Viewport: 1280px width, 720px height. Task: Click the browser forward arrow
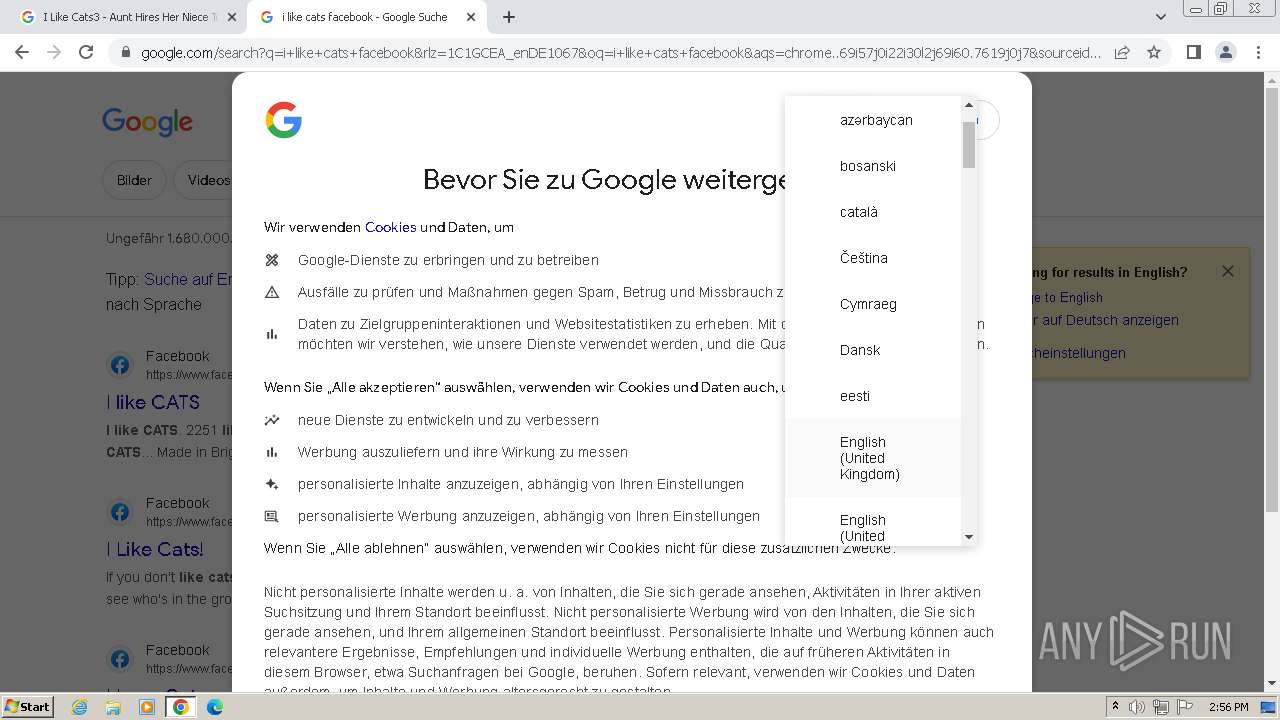point(54,52)
